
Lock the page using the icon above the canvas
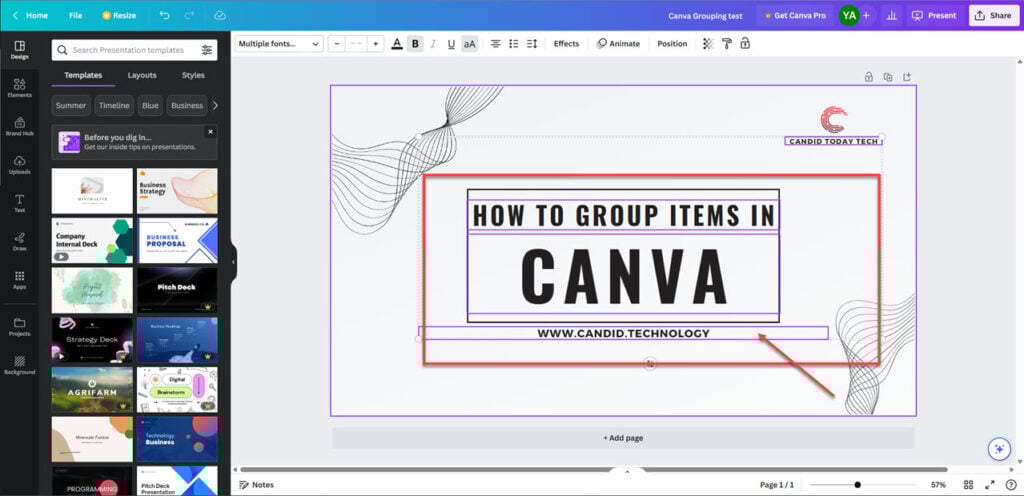click(869, 77)
